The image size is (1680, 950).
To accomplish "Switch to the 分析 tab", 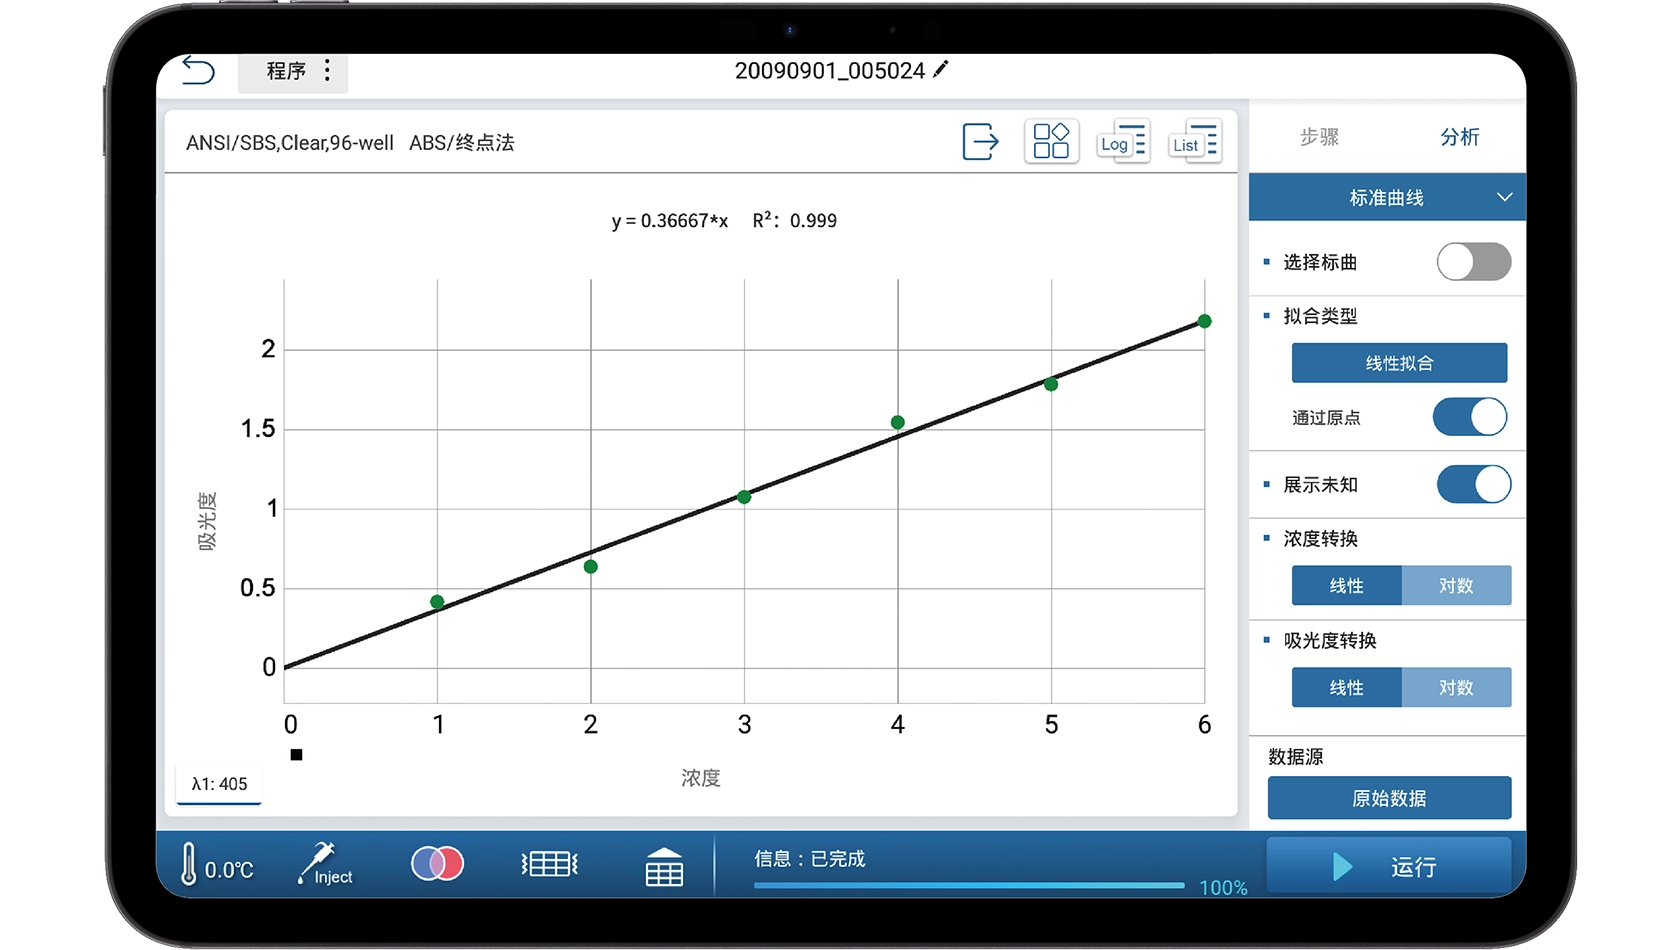I will tap(1459, 137).
